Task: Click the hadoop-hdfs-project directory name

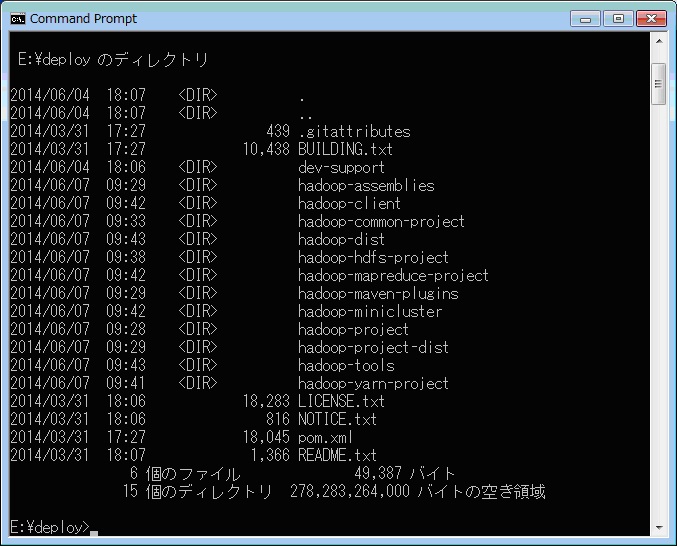Action: [373, 257]
